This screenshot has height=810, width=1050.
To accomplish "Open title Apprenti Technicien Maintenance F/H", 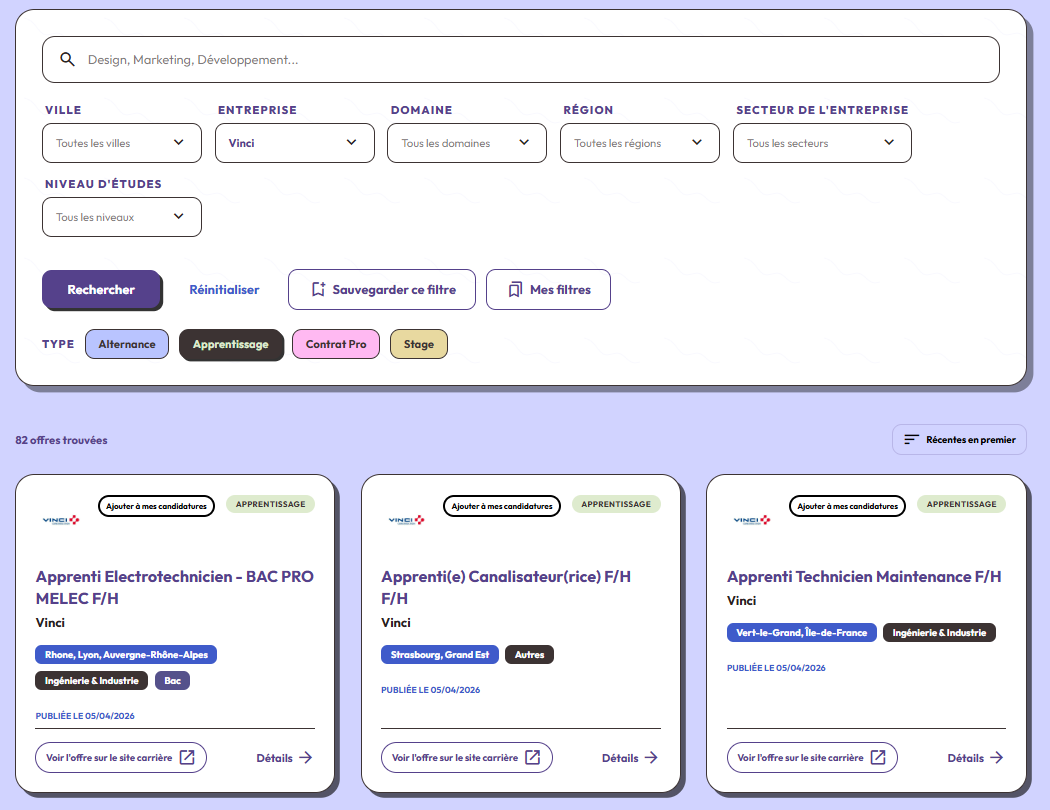I will click(x=864, y=576).
